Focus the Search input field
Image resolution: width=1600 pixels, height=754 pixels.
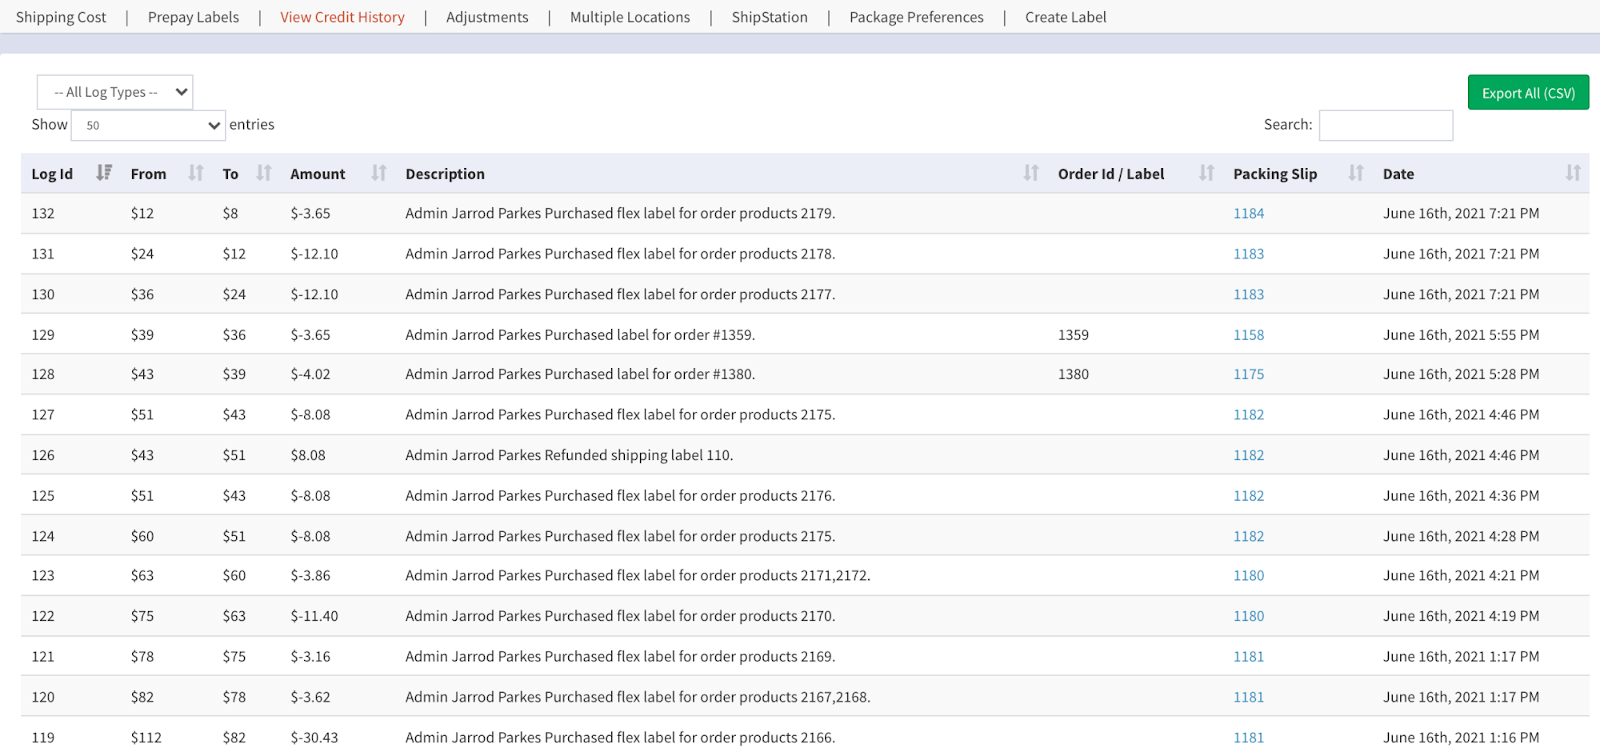[x=1385, y=125]
